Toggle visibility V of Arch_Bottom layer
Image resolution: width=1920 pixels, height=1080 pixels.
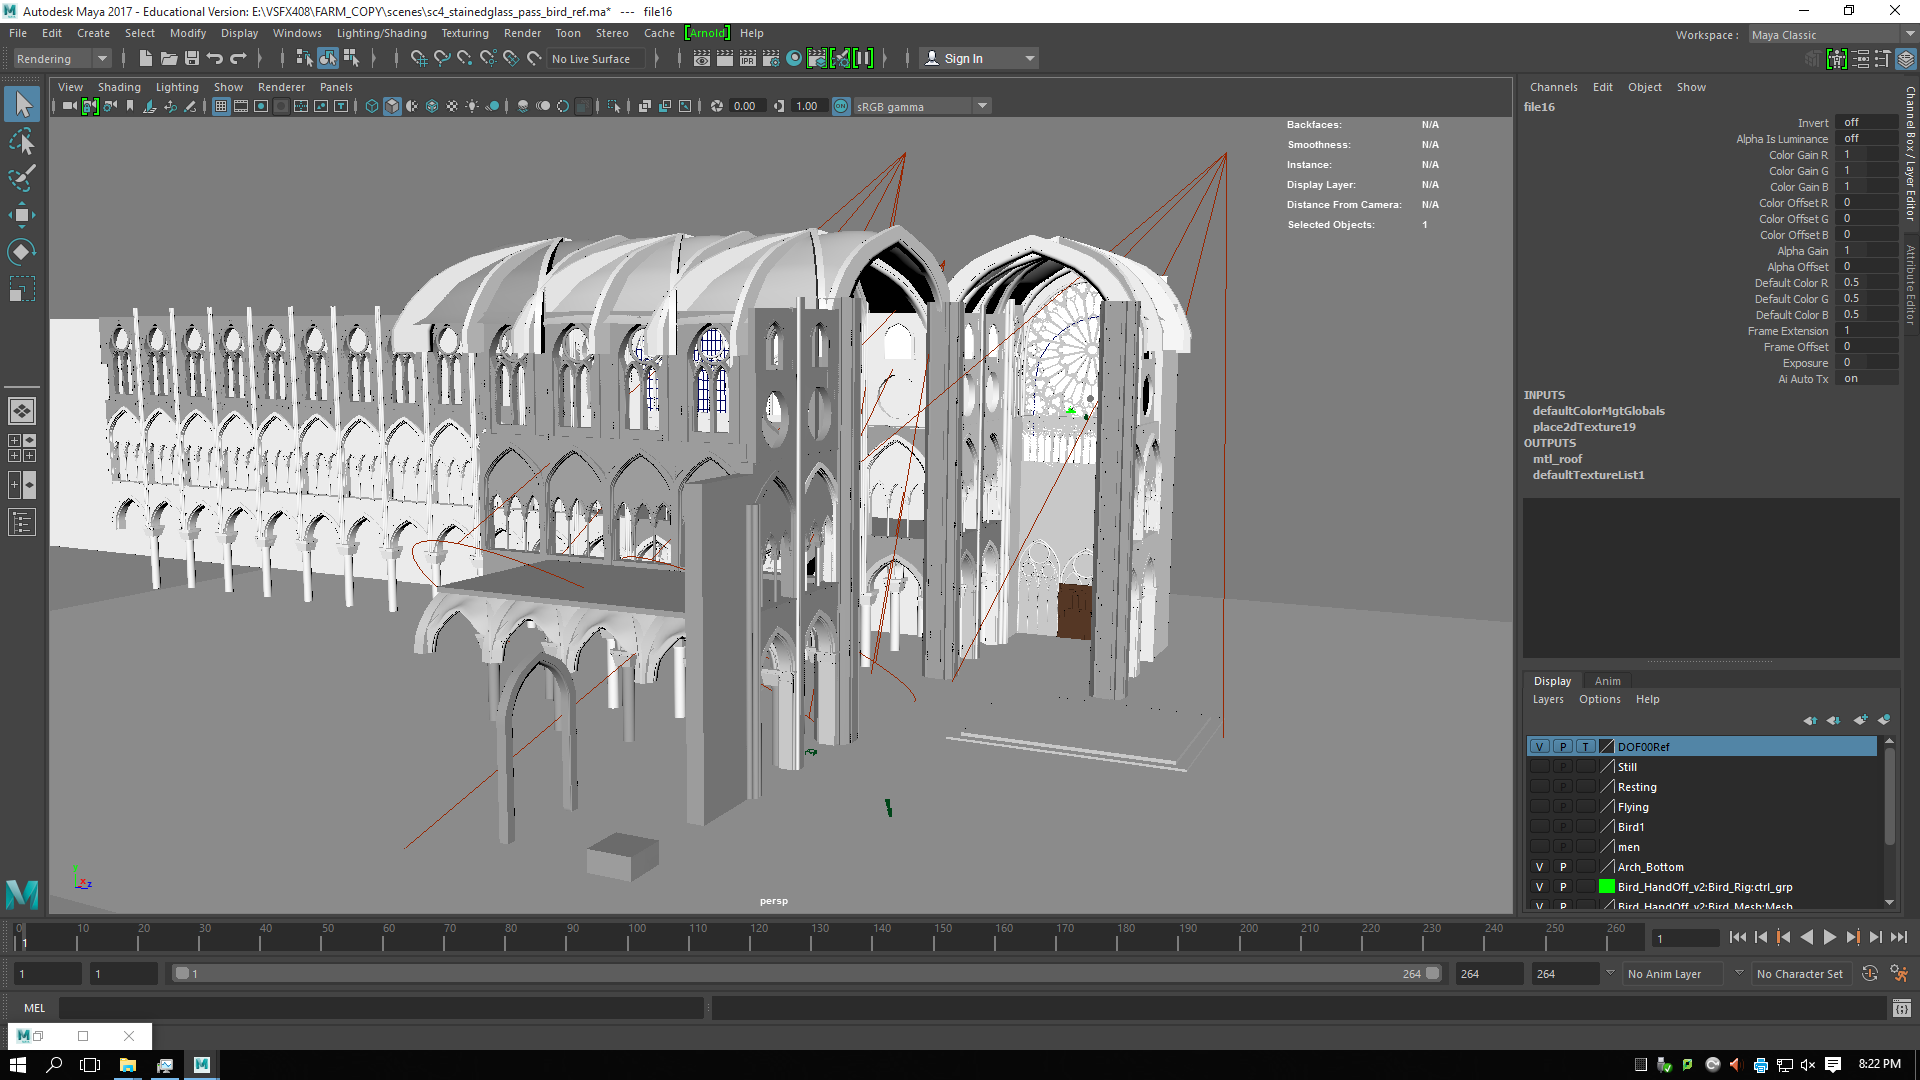click(1540, 867)
